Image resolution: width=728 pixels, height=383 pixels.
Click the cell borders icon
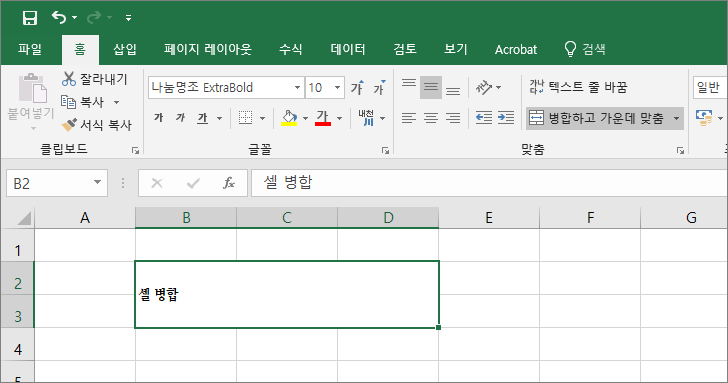[245, 118]
